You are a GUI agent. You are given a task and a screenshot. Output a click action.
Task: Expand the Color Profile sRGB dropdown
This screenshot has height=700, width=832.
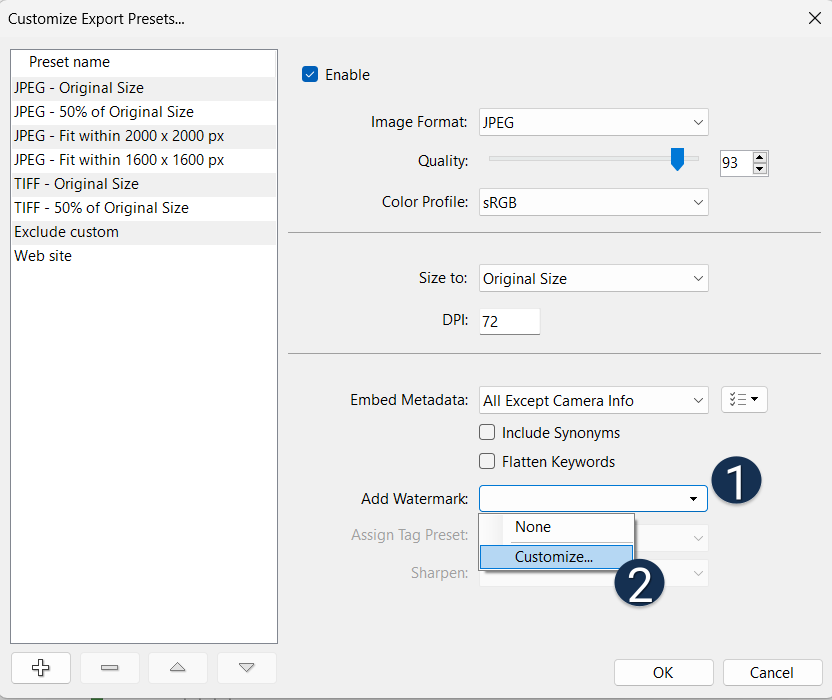(593, 202)
